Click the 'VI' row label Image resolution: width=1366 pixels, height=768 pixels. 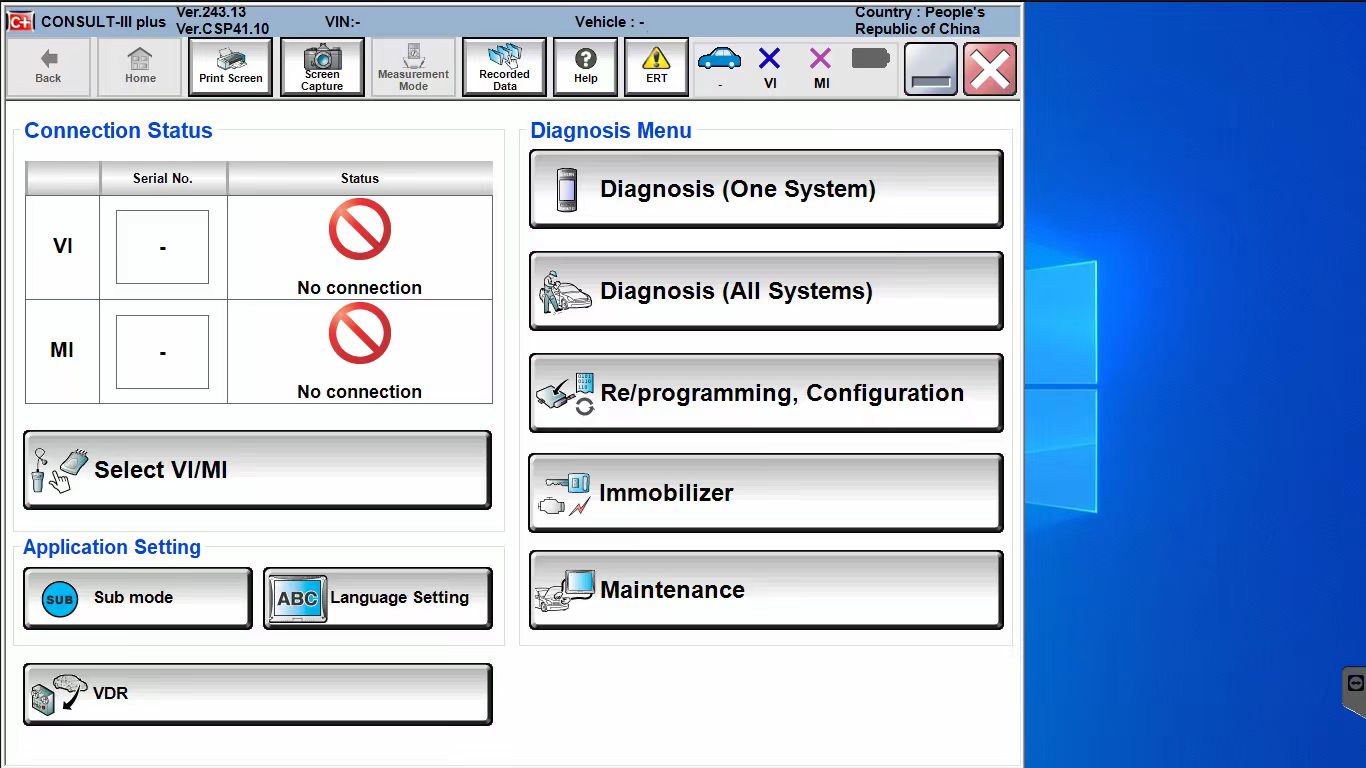coord(62,246)
